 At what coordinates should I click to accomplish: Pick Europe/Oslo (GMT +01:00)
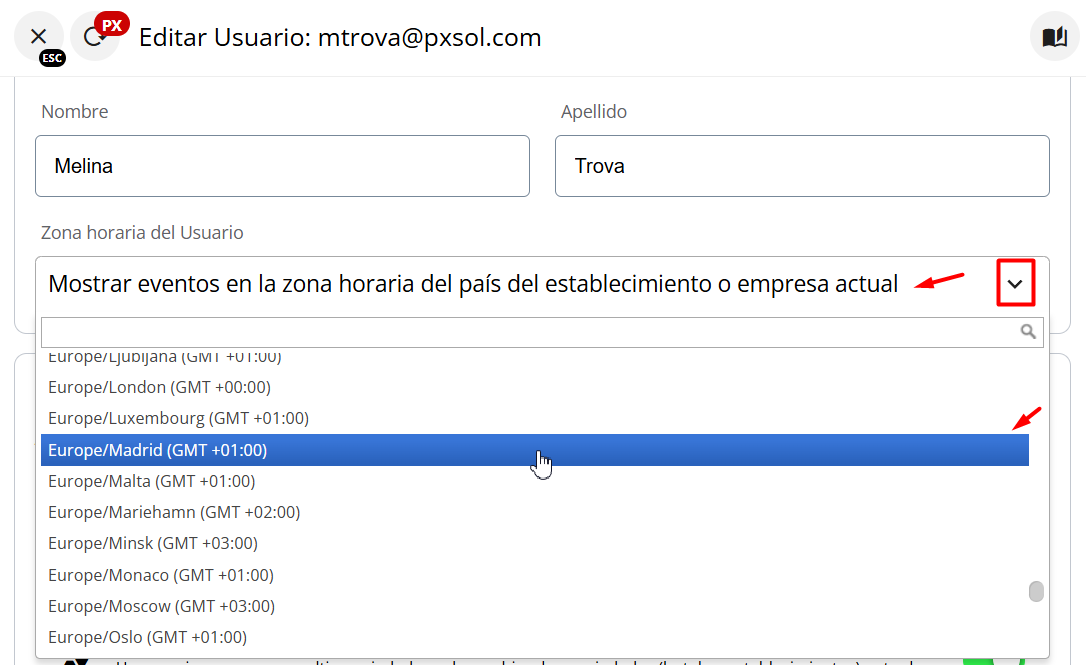point(148,637)
